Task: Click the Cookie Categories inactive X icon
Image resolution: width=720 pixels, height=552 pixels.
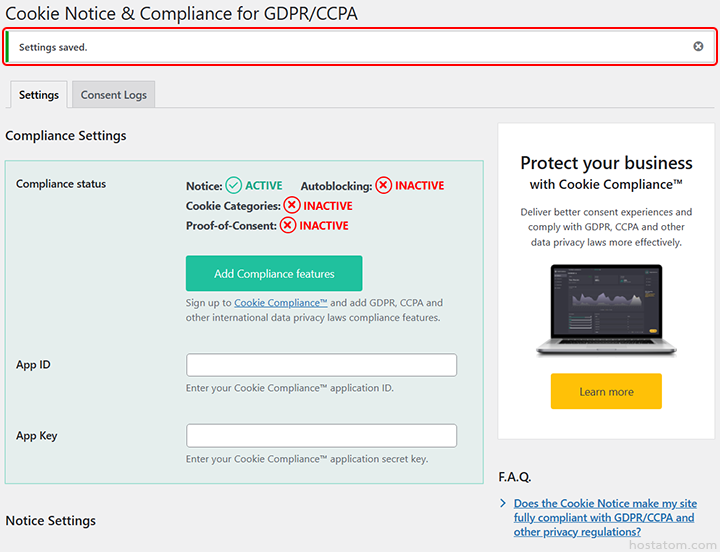Action: click(292, 205)
